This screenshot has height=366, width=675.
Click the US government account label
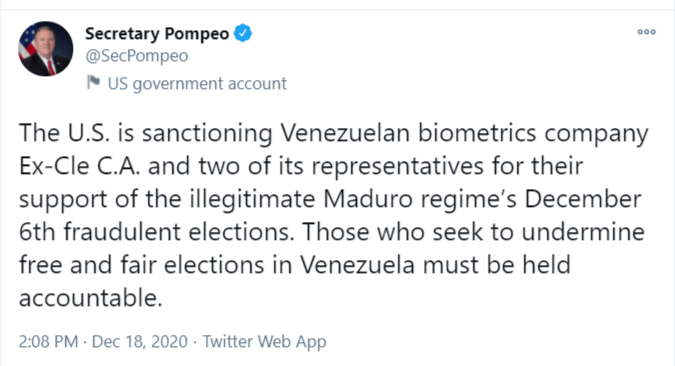(x=197, y=84)
